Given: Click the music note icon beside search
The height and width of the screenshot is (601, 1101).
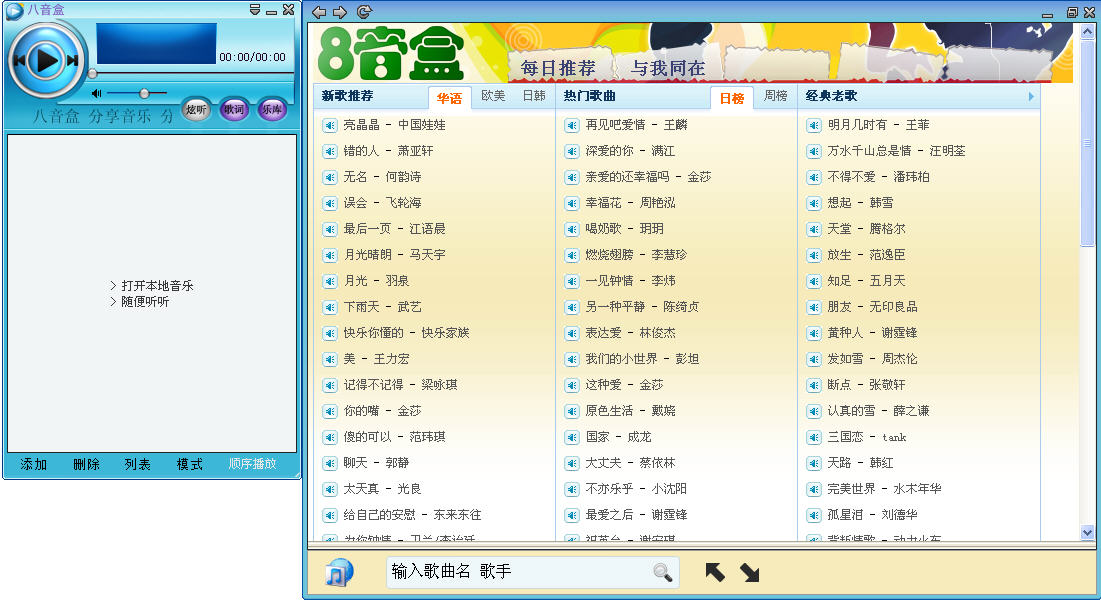Looking at the screenshot, I should (x=339, y=572).
